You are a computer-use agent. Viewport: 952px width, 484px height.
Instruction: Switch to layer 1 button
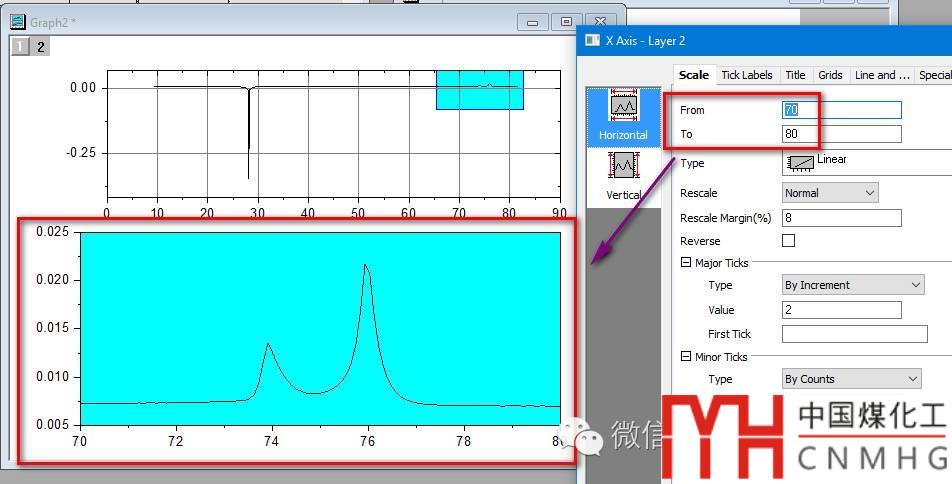[x=20, y=46]
